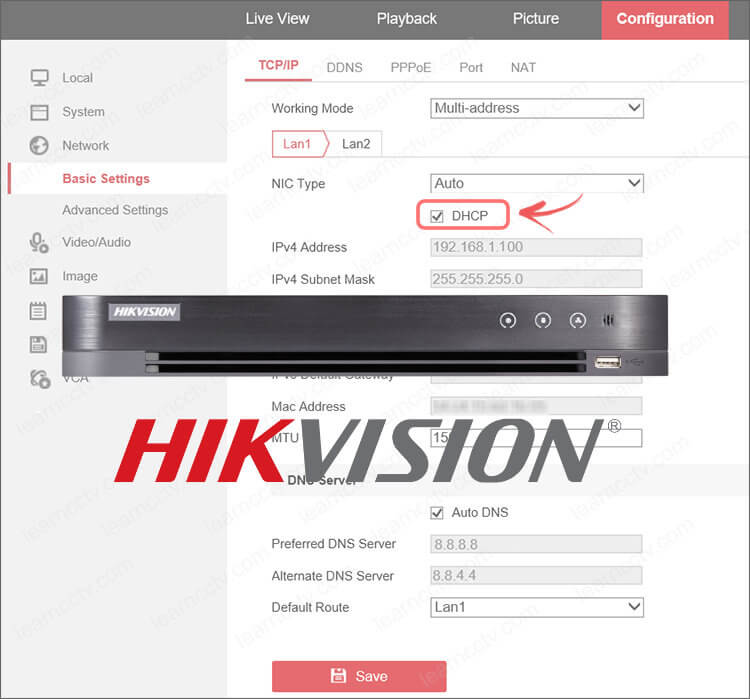
Task: Uncheck the Auto DNS checkbox
Action: point(437,512)
